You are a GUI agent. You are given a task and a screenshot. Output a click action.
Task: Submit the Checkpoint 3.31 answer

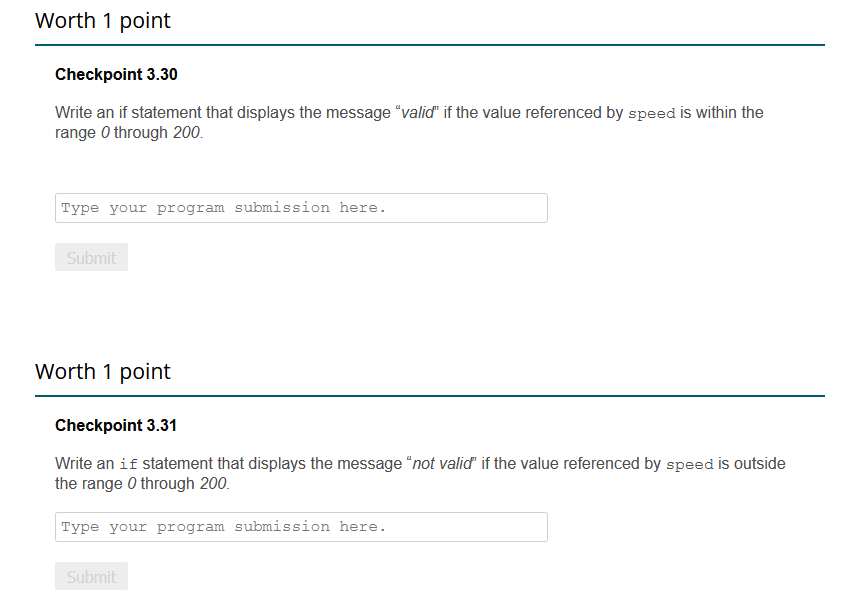91,576
